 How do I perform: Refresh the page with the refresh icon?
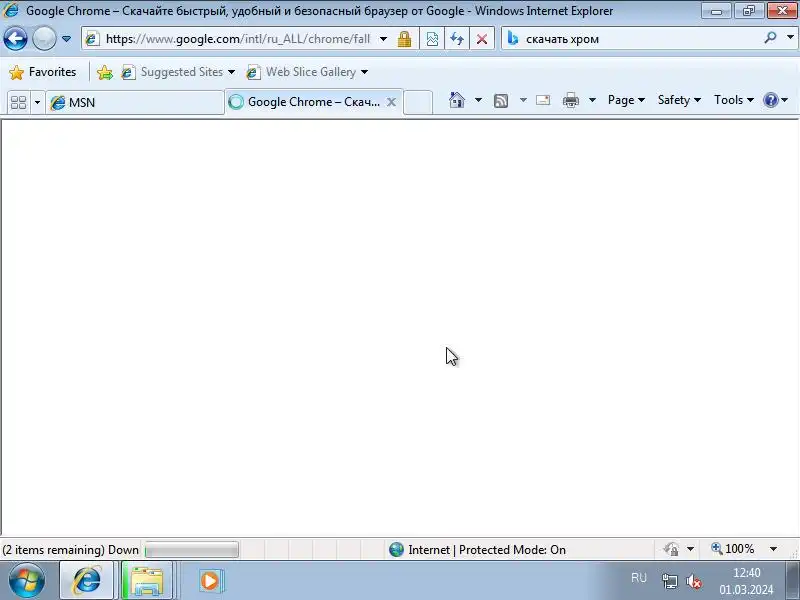point(457,39)
